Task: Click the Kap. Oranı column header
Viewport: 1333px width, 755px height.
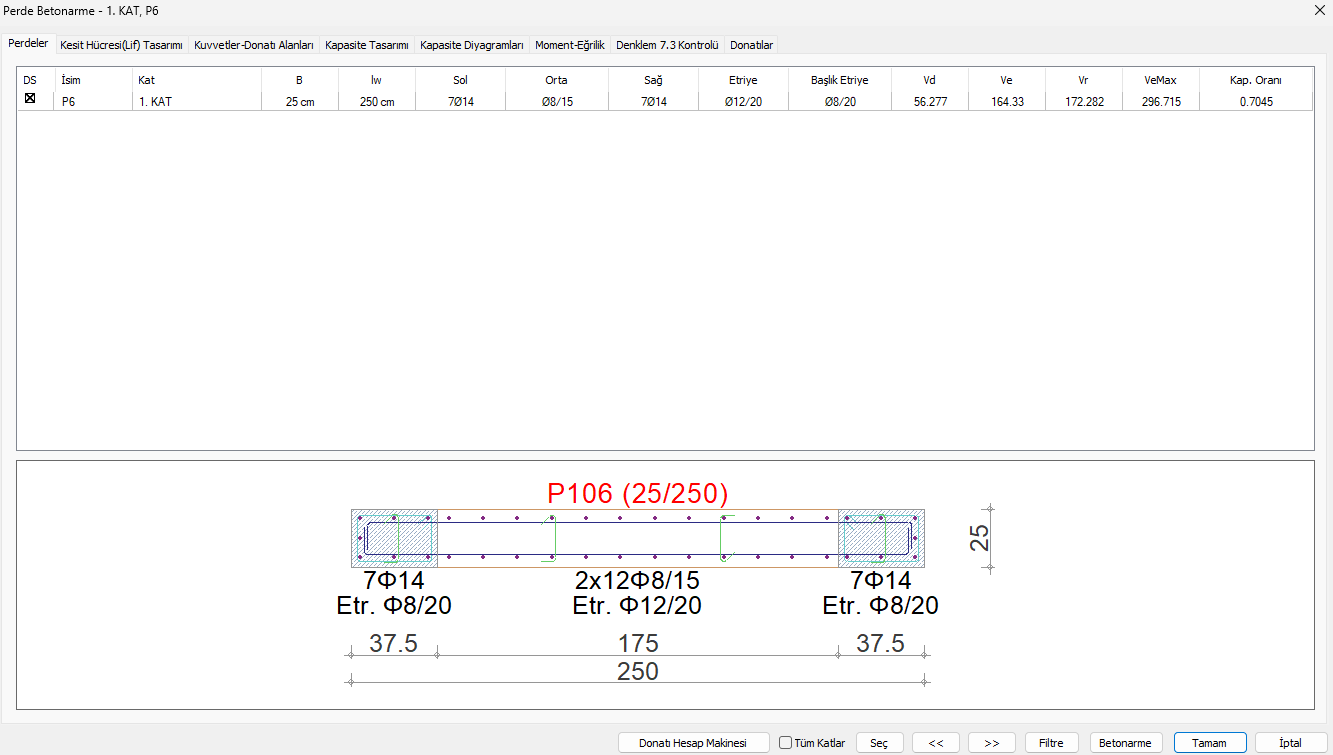Action: click(x=1255, y=80)
